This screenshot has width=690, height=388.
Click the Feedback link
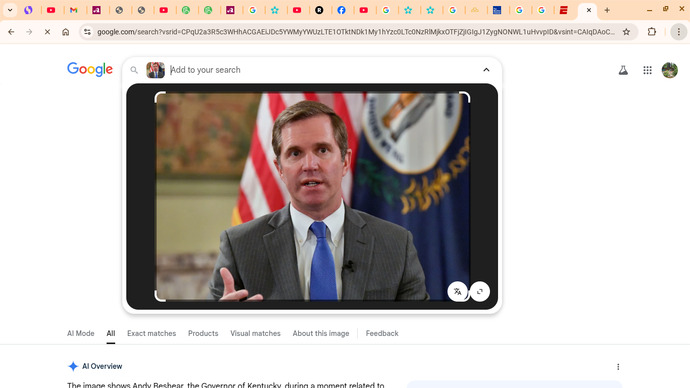pos(382,333)
